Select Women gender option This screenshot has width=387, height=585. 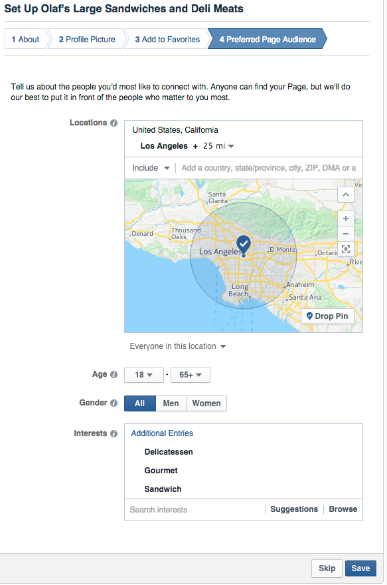(206, 403)
